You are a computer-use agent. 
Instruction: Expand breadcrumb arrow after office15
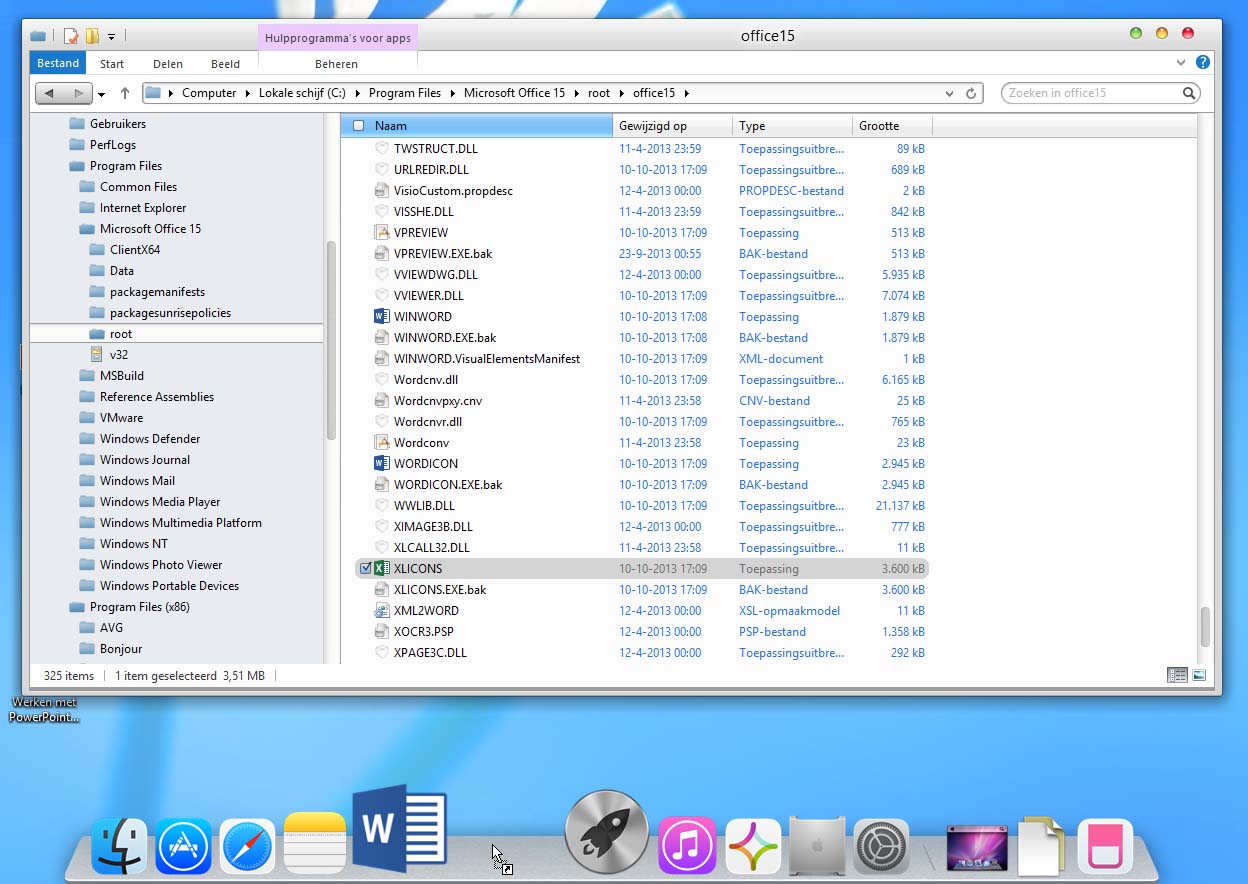pyautogui.click(x=686, y=93)
